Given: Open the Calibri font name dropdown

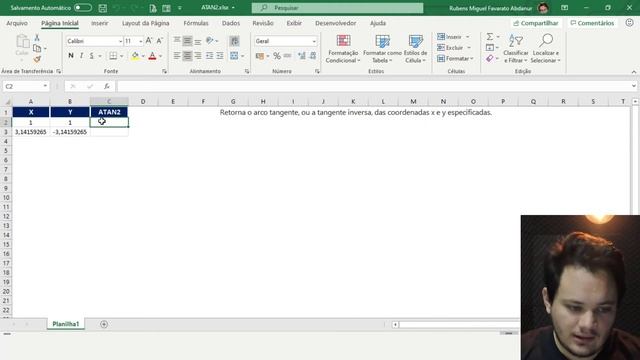Looking at the screenshot, I should coord(120,41).
